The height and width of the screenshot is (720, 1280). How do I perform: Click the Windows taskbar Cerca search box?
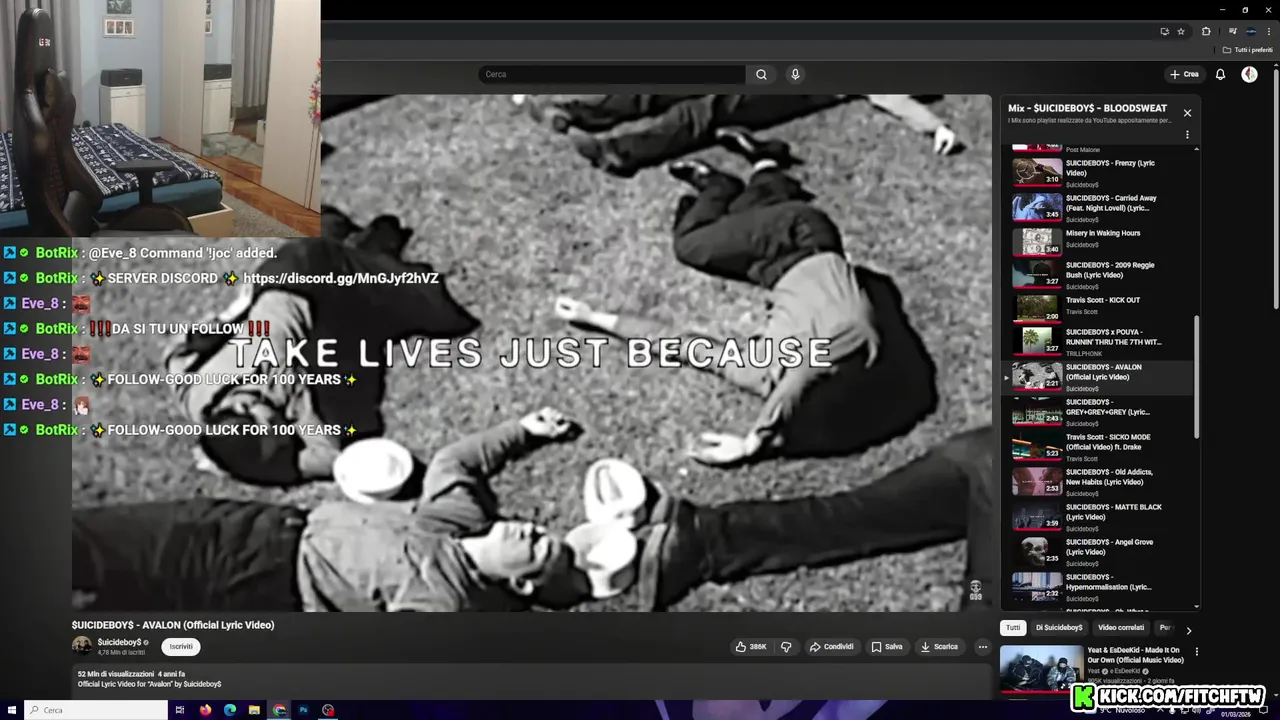96,710
